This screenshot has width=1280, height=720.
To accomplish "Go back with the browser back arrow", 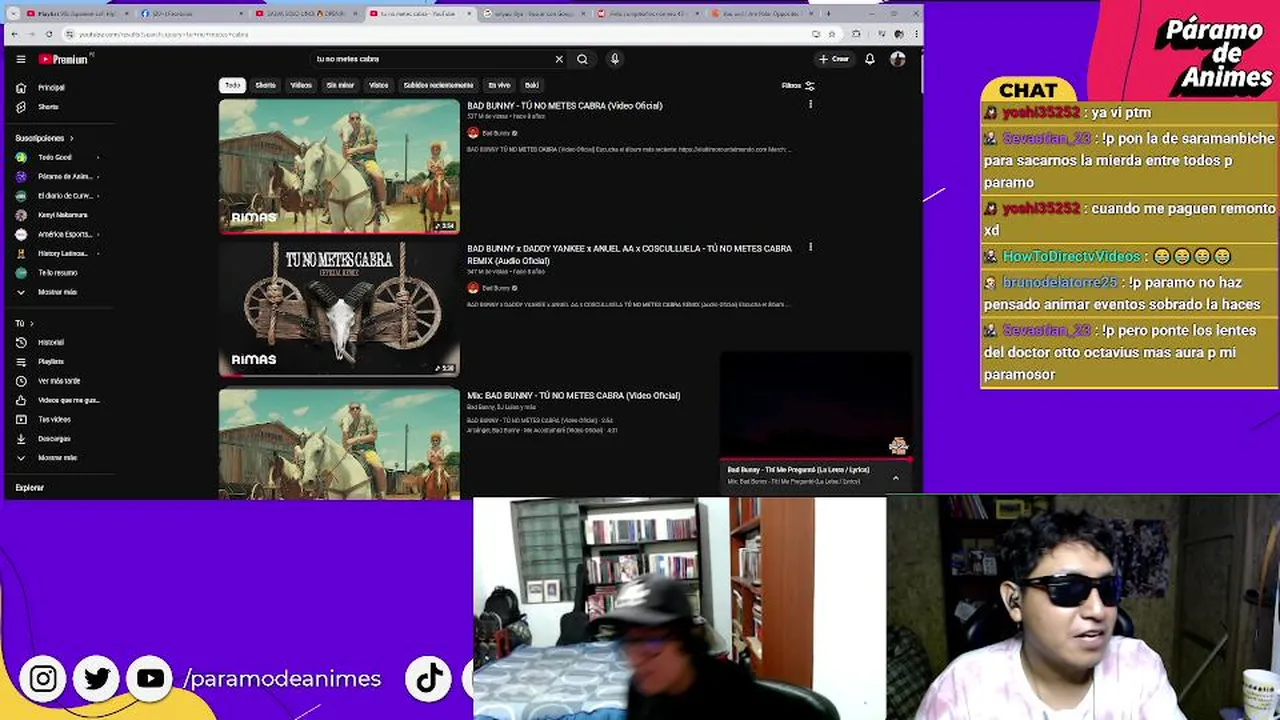I will 16,34.
